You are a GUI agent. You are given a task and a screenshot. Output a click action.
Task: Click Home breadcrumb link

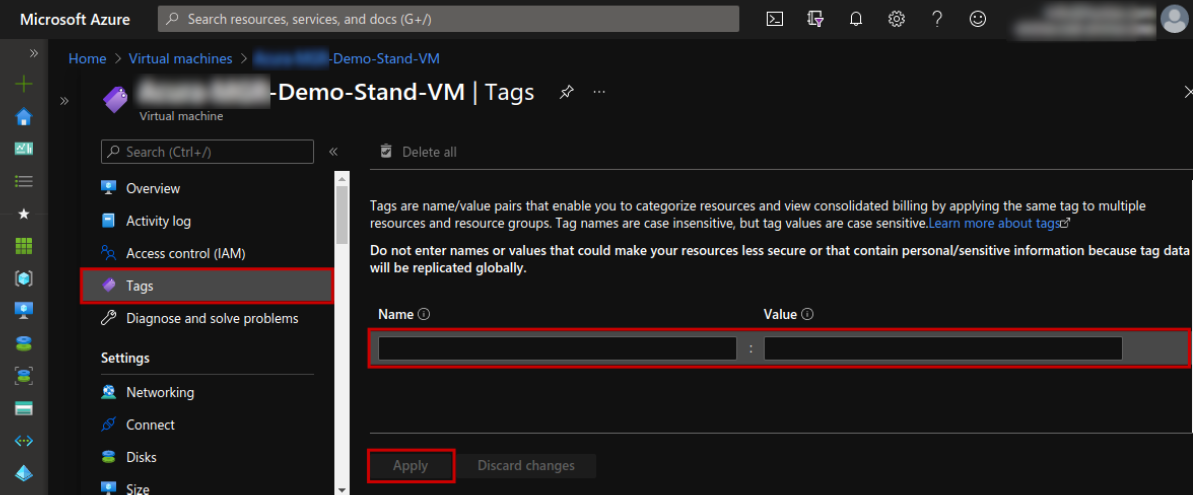pos(87,59)
